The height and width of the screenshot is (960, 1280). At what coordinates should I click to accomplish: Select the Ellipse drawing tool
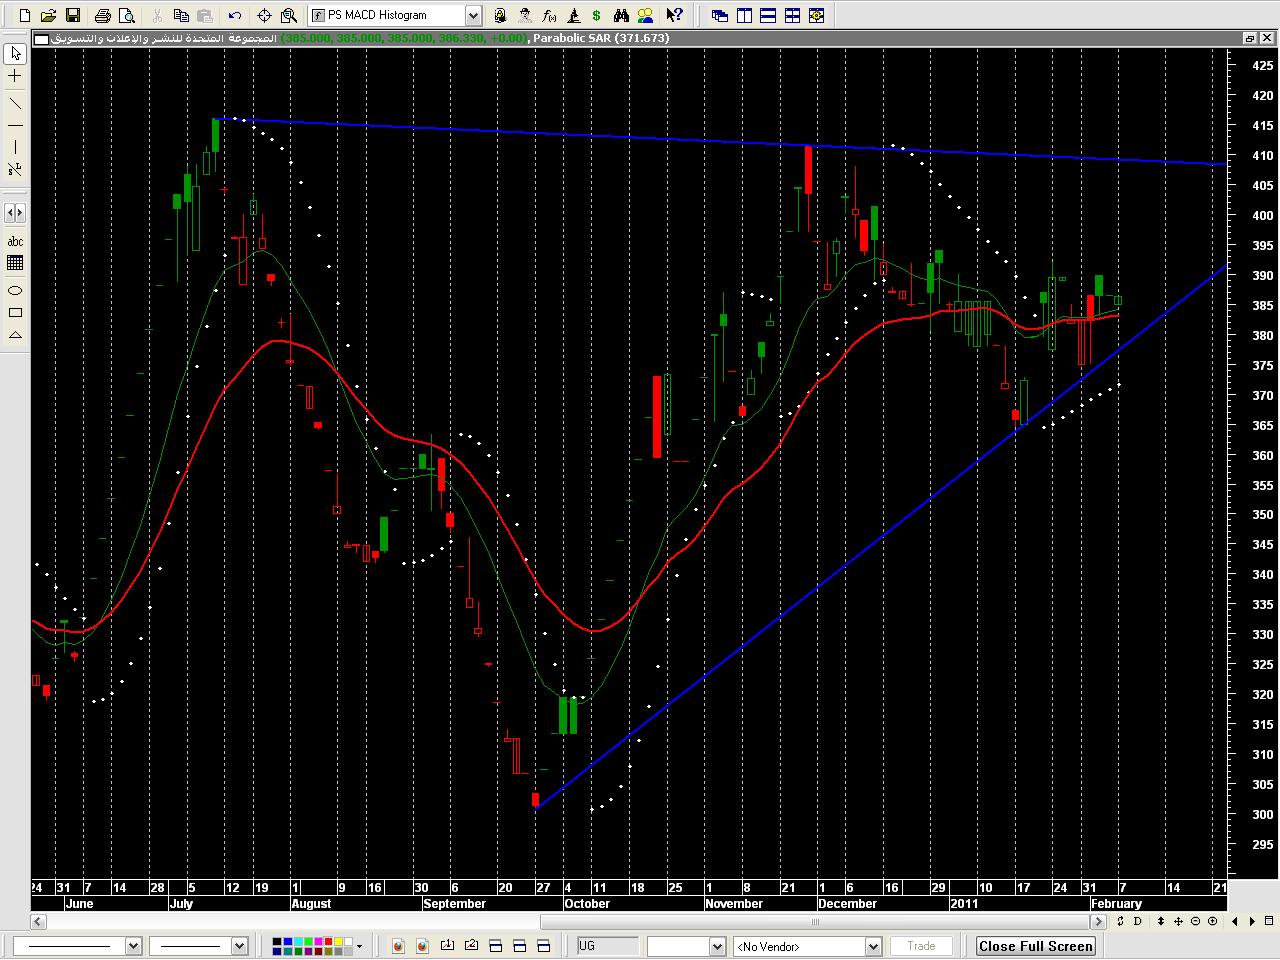[x=15, y=291]
